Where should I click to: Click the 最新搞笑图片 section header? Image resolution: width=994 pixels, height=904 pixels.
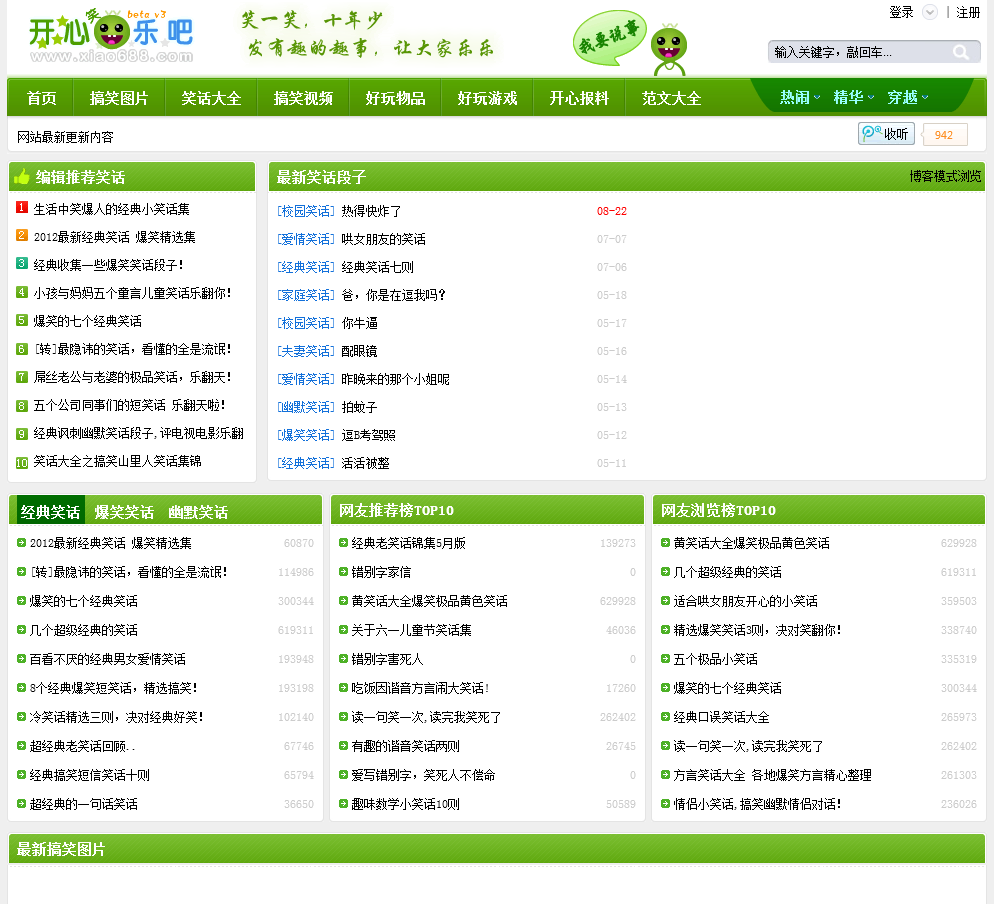click(61, 849)
